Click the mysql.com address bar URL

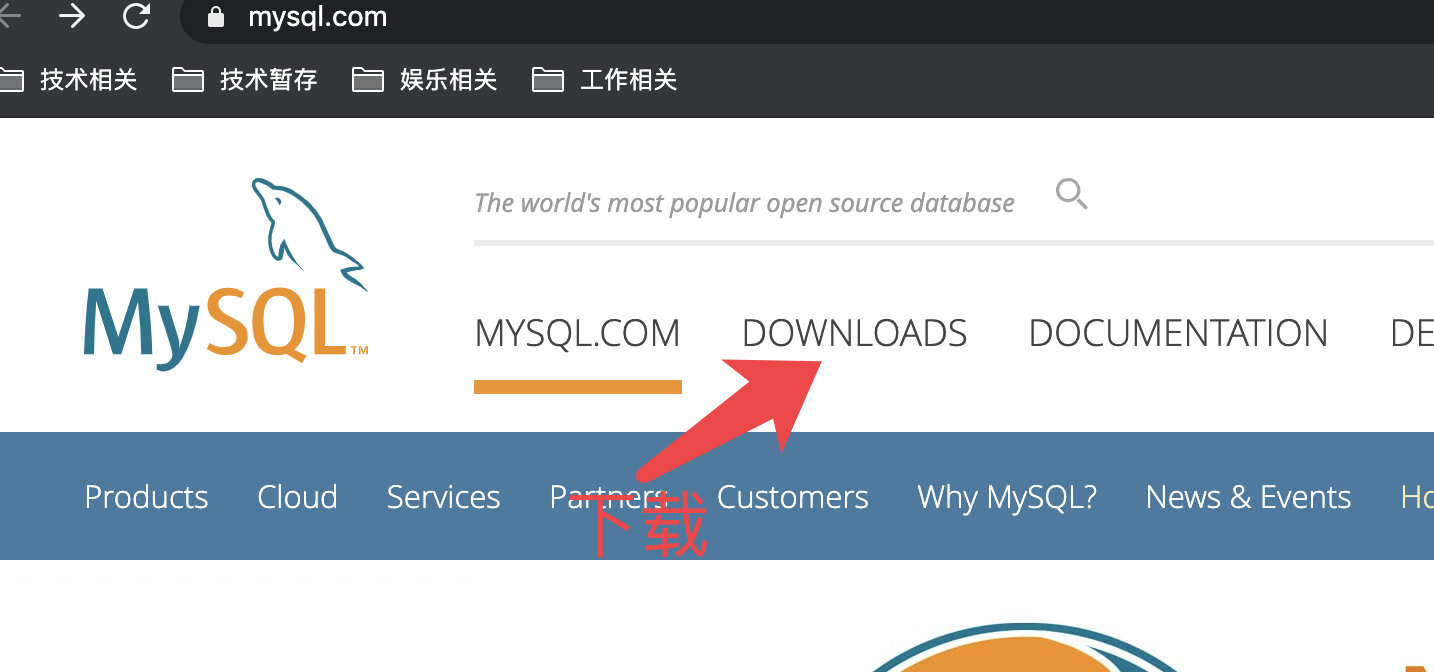pos(317,17)
